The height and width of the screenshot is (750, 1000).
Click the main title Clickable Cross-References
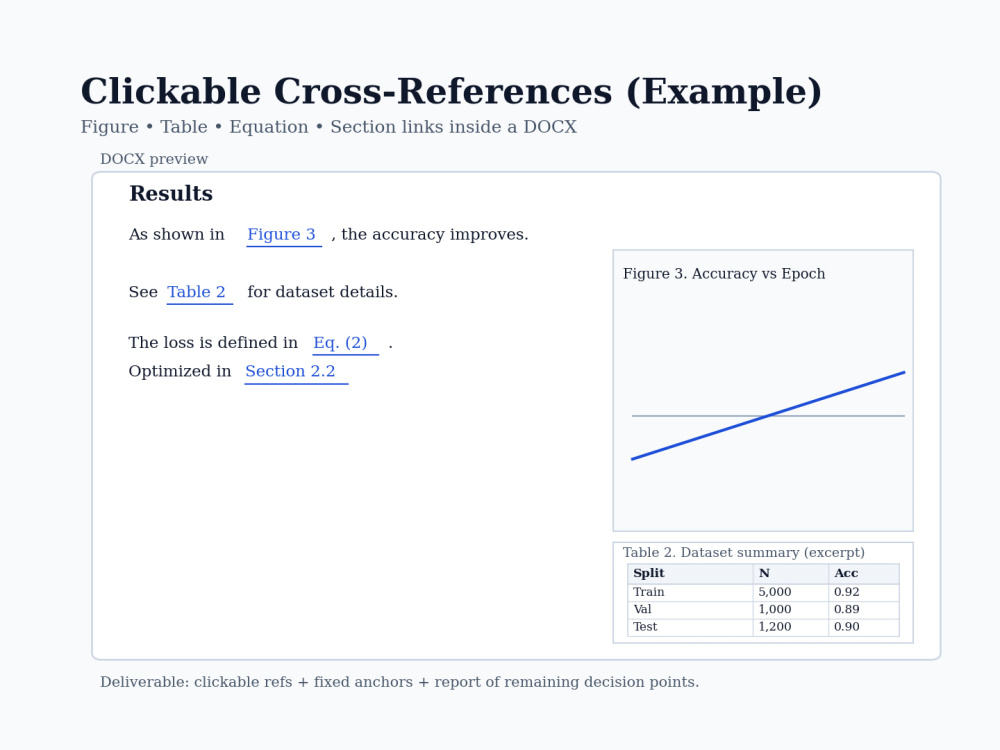451,92
